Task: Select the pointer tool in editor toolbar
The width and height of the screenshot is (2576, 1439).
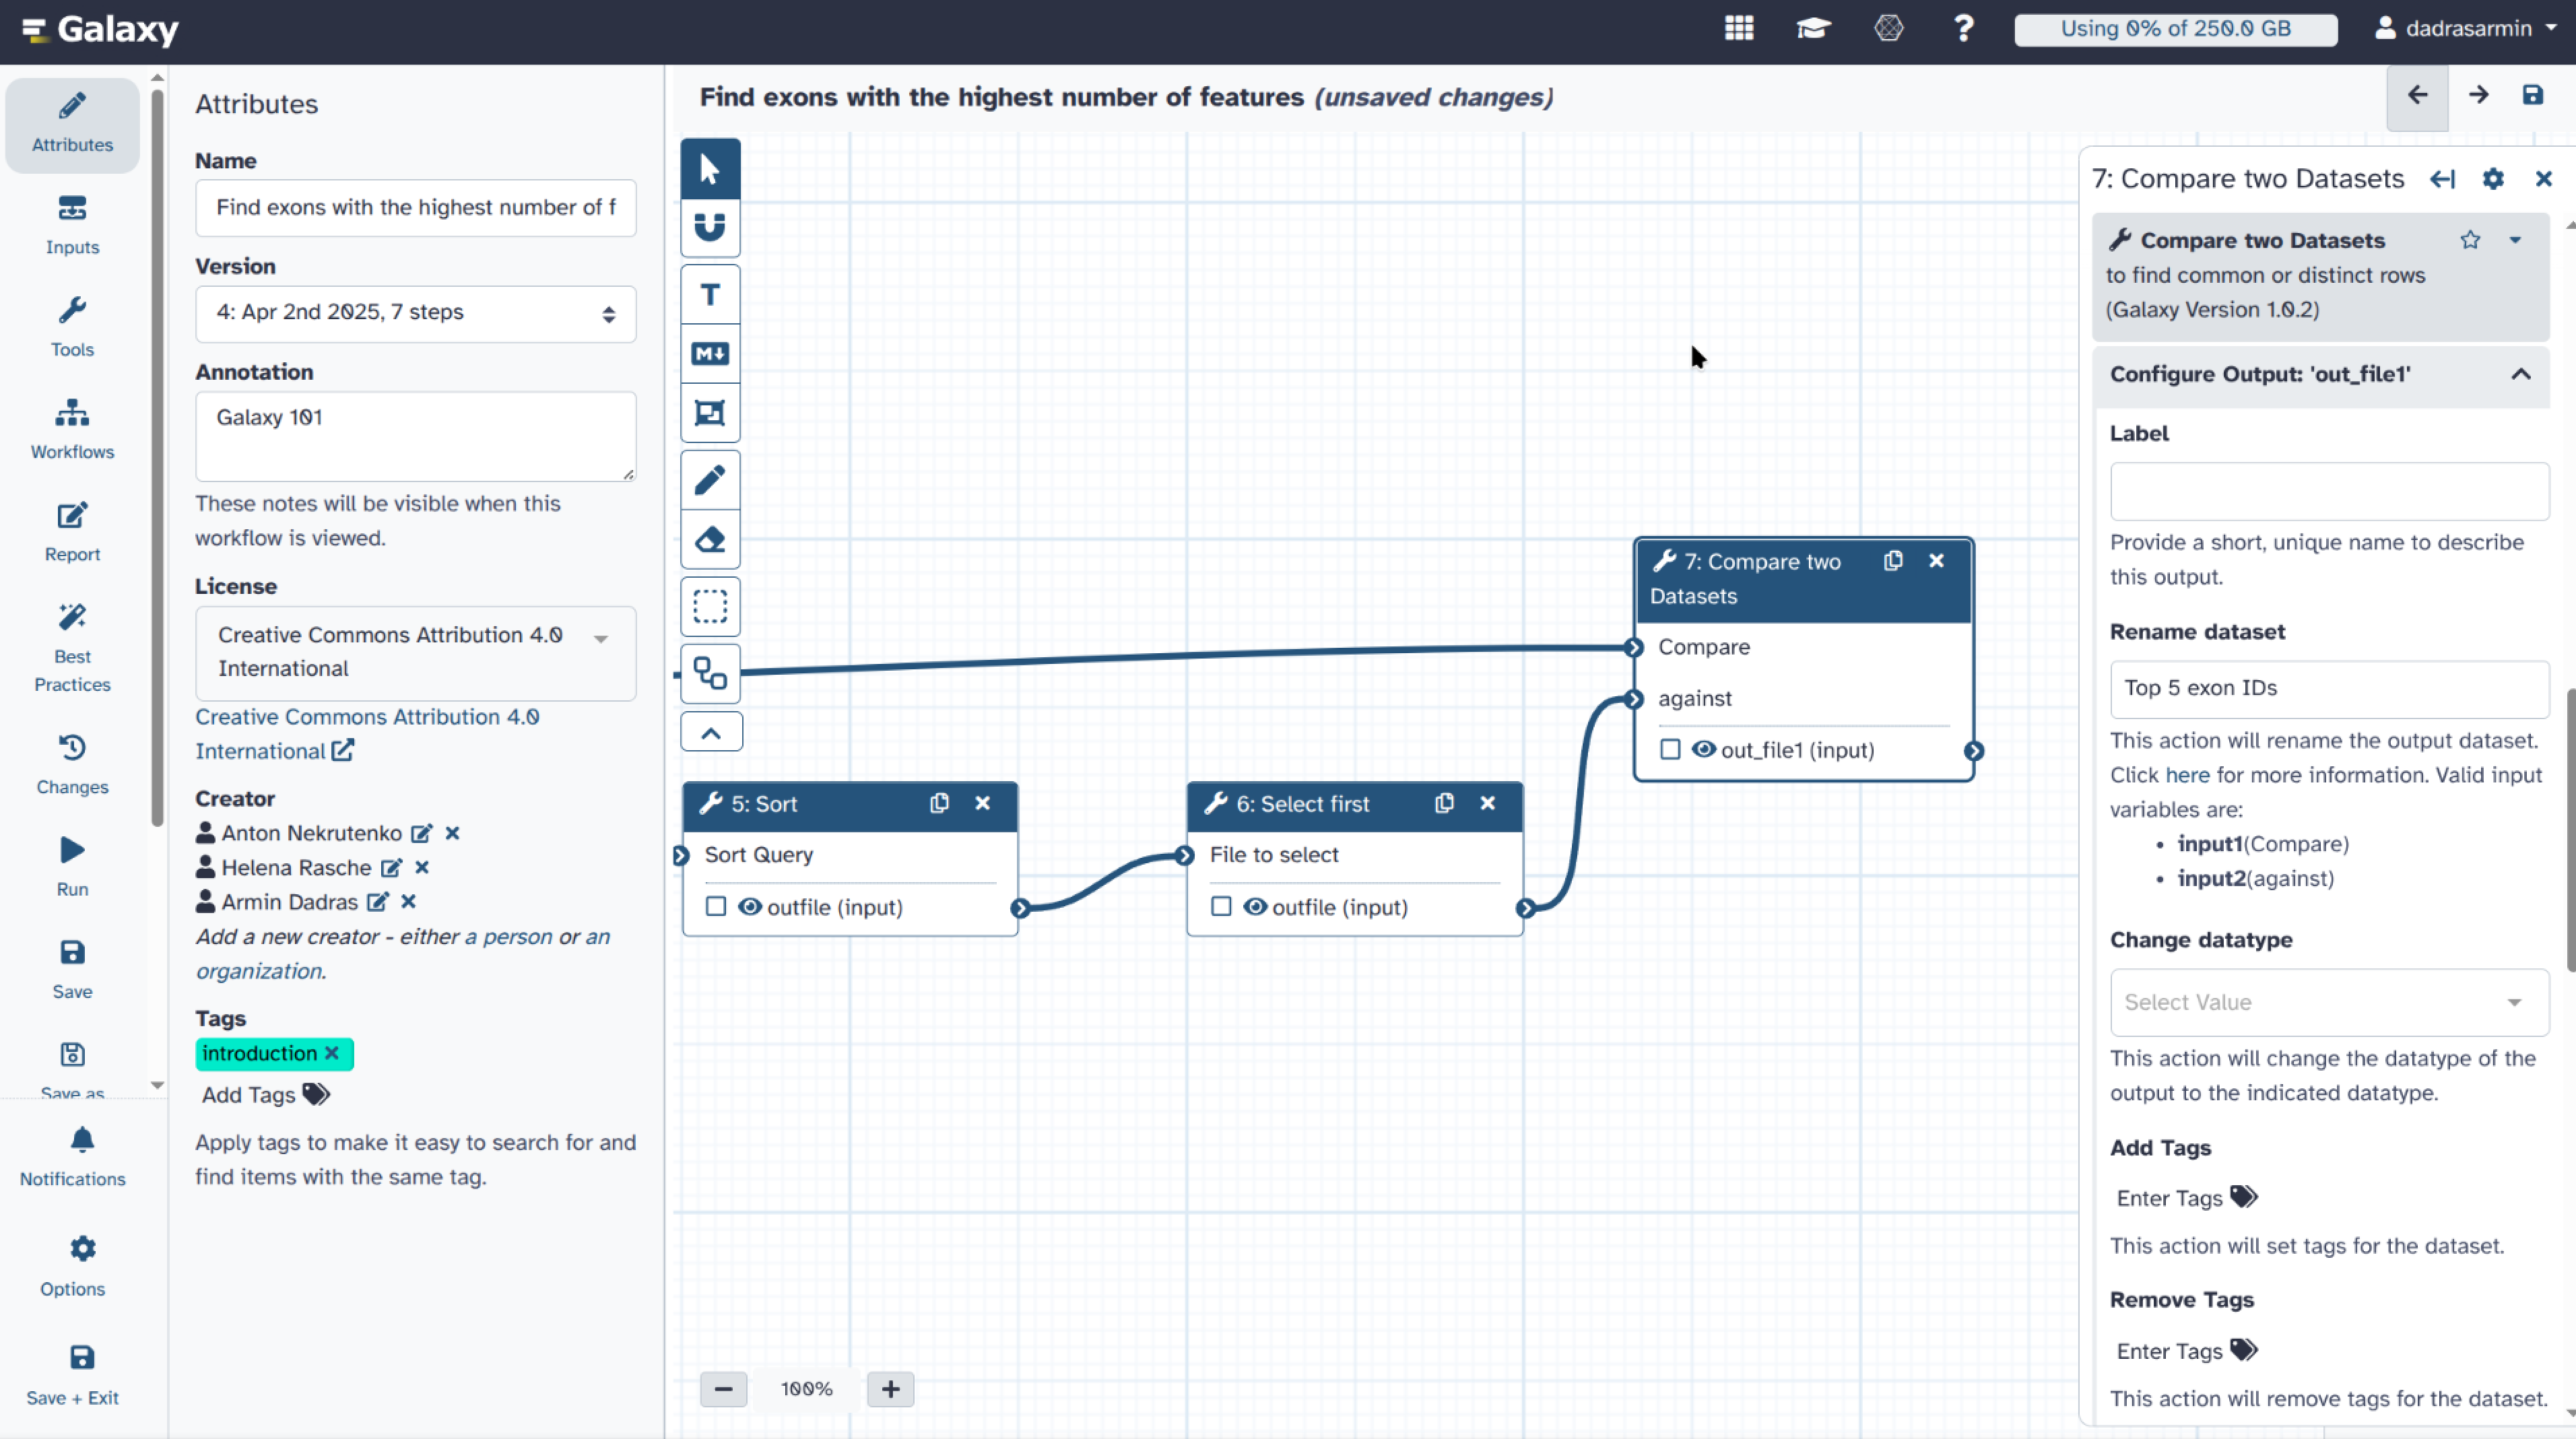Action: (x=710, y=168)
